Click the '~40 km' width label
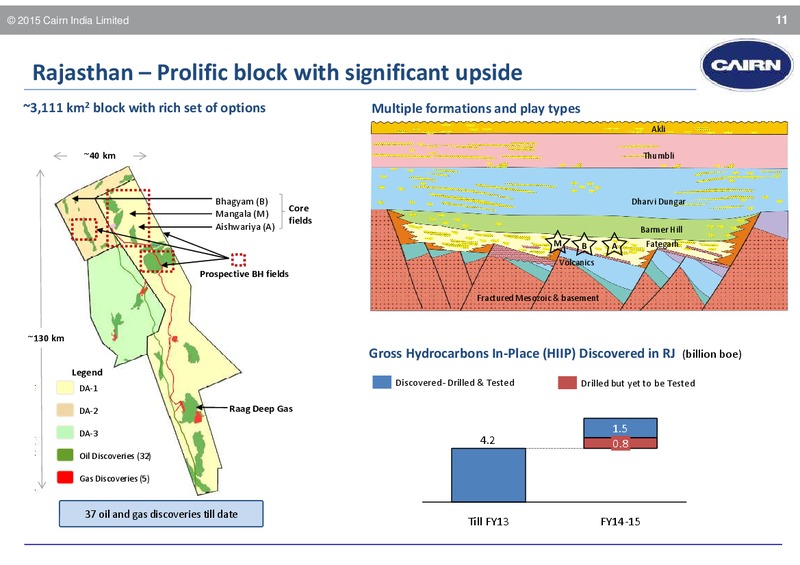The image size is (800, 565). point(99,156)
